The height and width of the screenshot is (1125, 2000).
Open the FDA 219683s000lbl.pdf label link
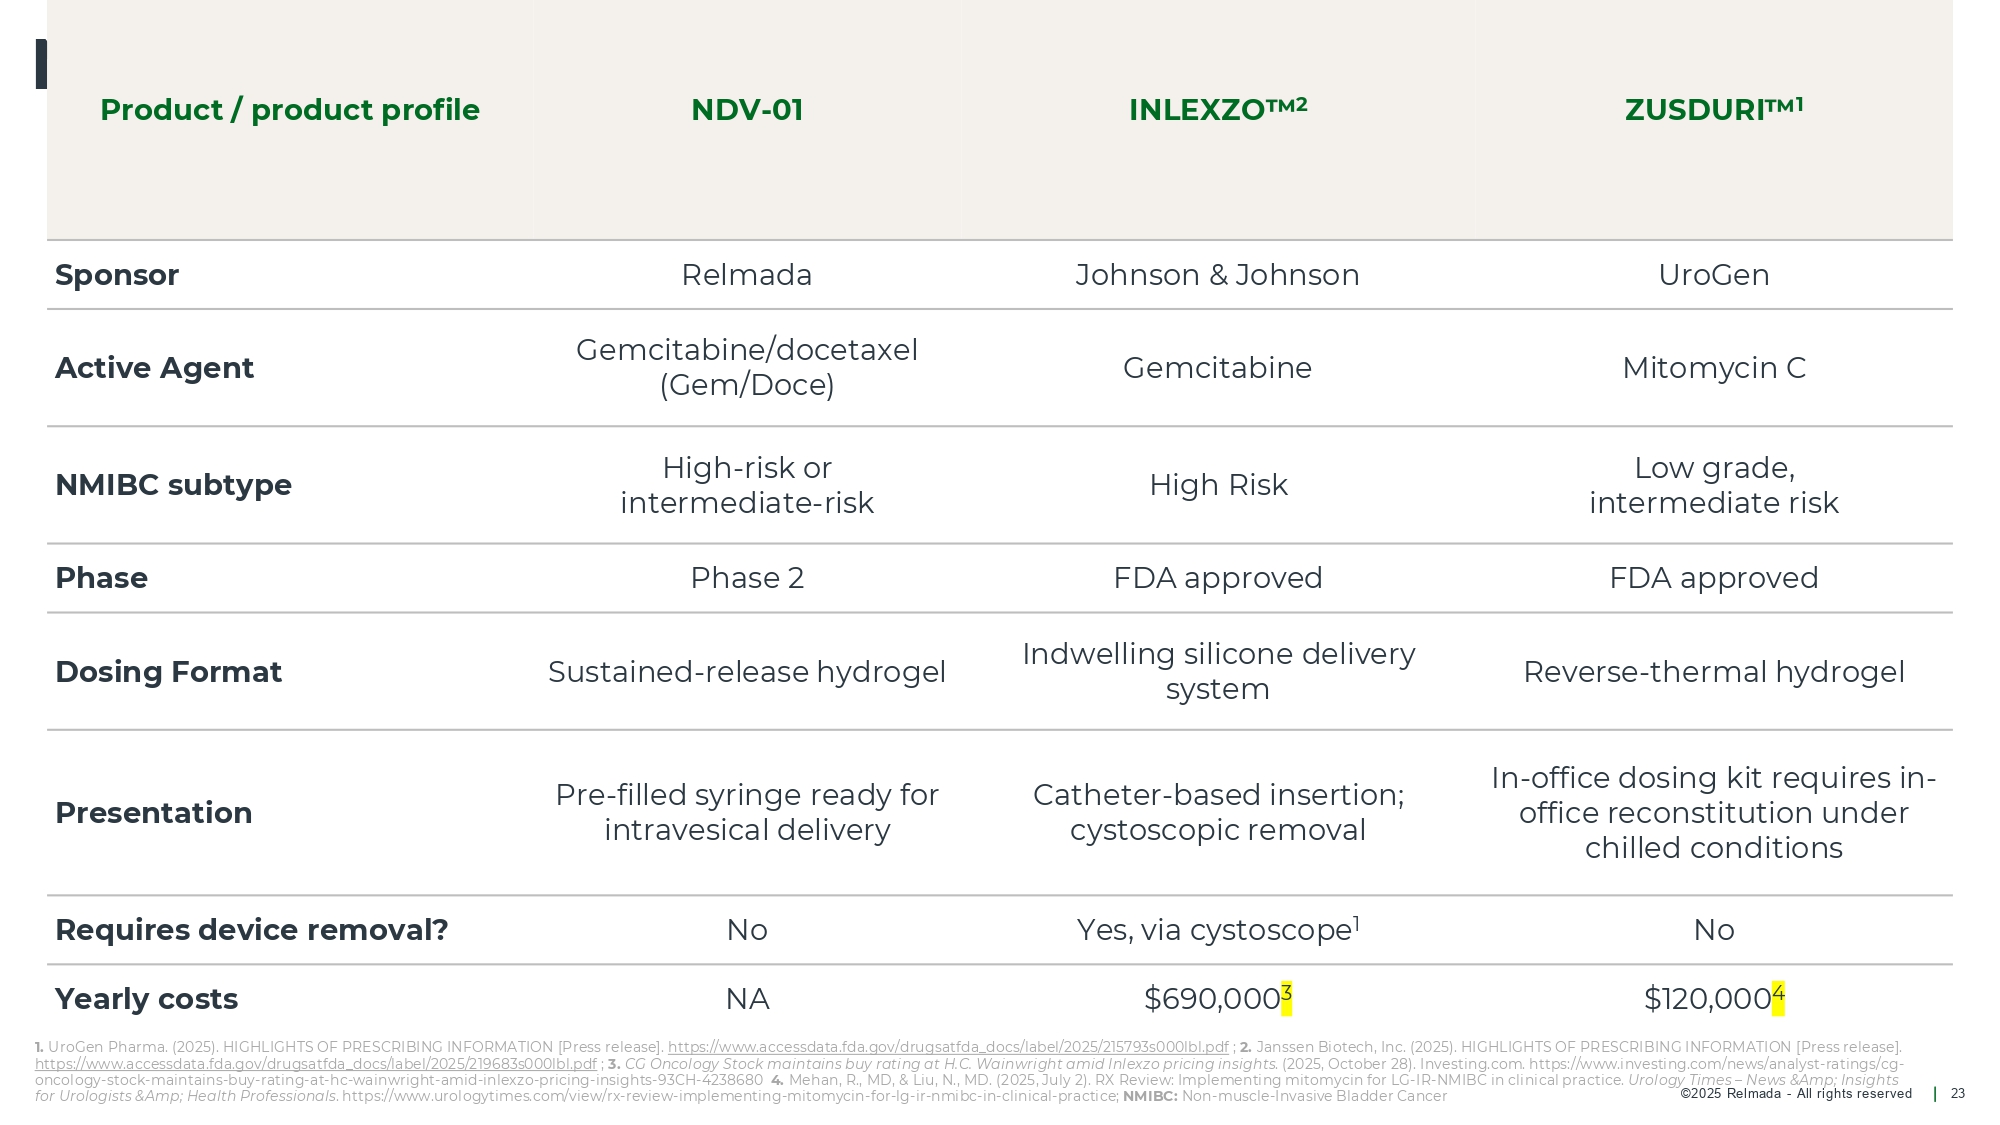(315, 1064)
